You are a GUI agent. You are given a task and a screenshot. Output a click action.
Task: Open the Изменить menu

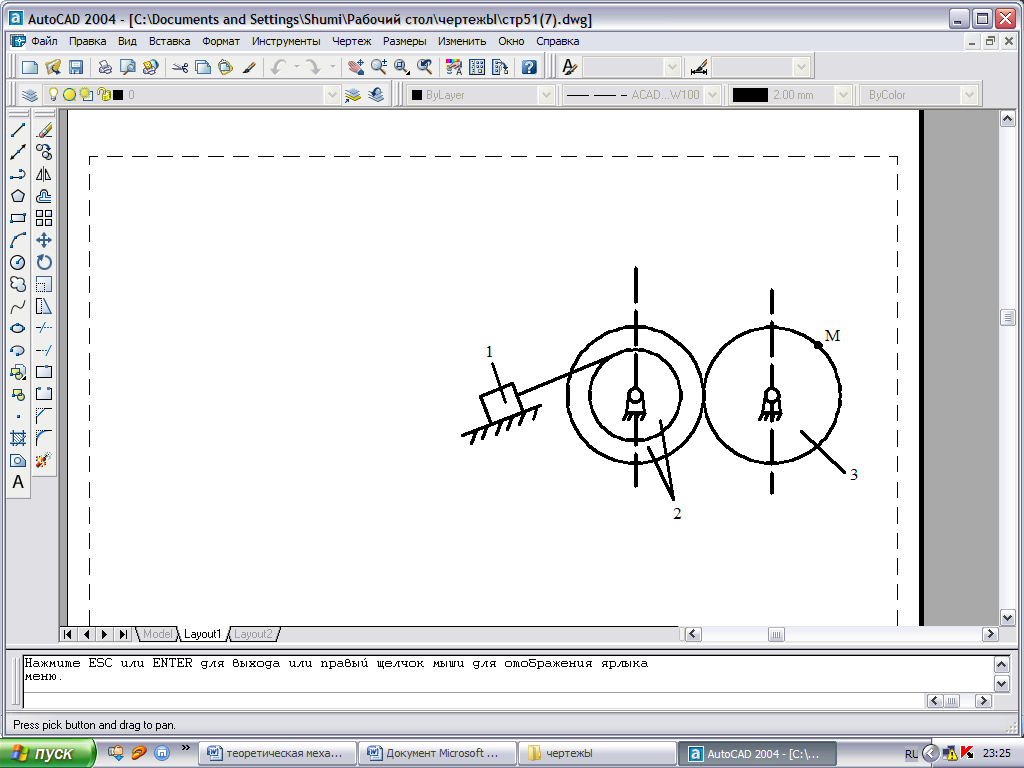pyautogui.click(x=462, y=41)
